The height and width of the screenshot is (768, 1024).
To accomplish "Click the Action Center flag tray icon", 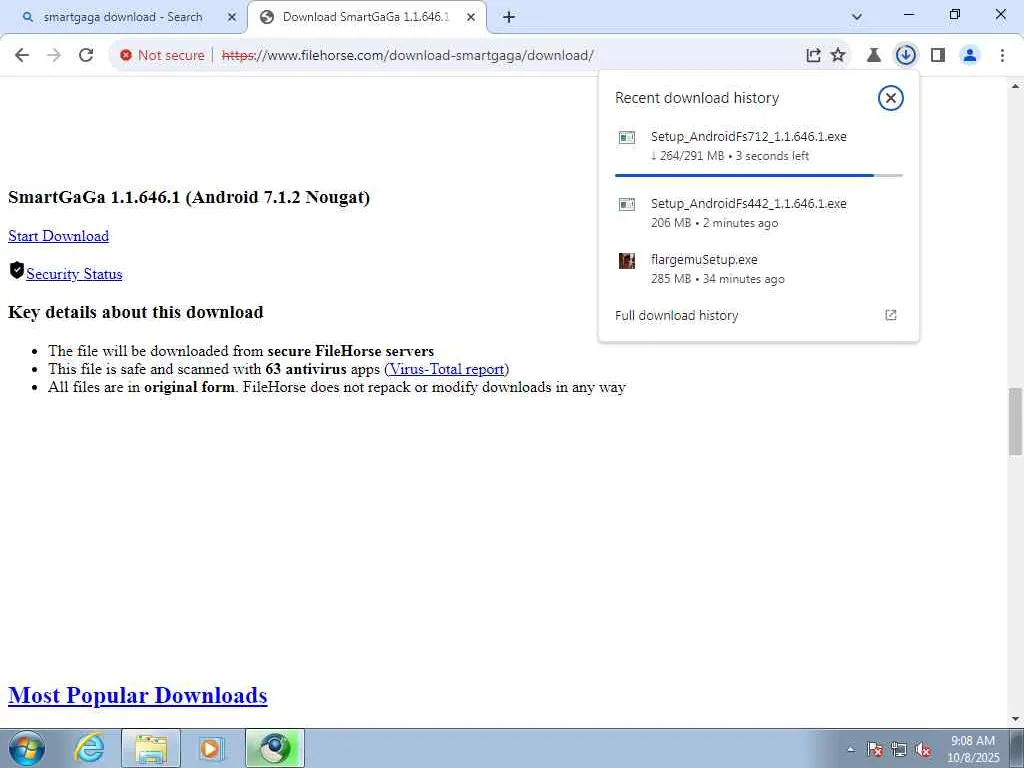I will (874, 749).
